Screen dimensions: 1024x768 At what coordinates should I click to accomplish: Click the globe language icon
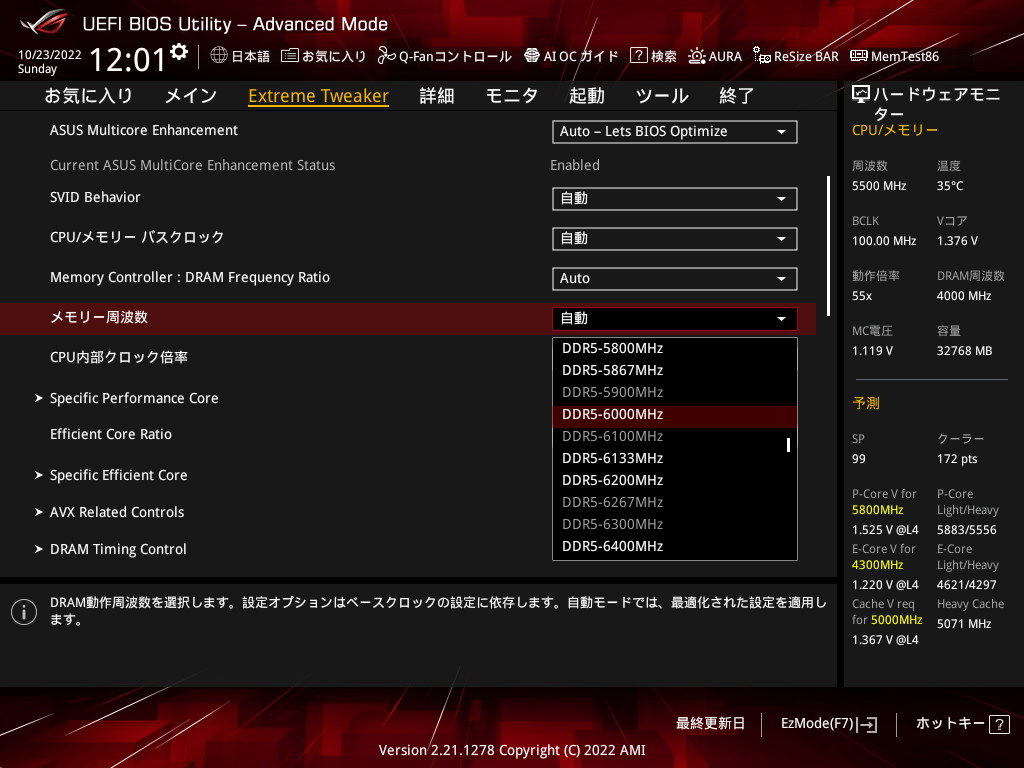[x=219, y=56]
